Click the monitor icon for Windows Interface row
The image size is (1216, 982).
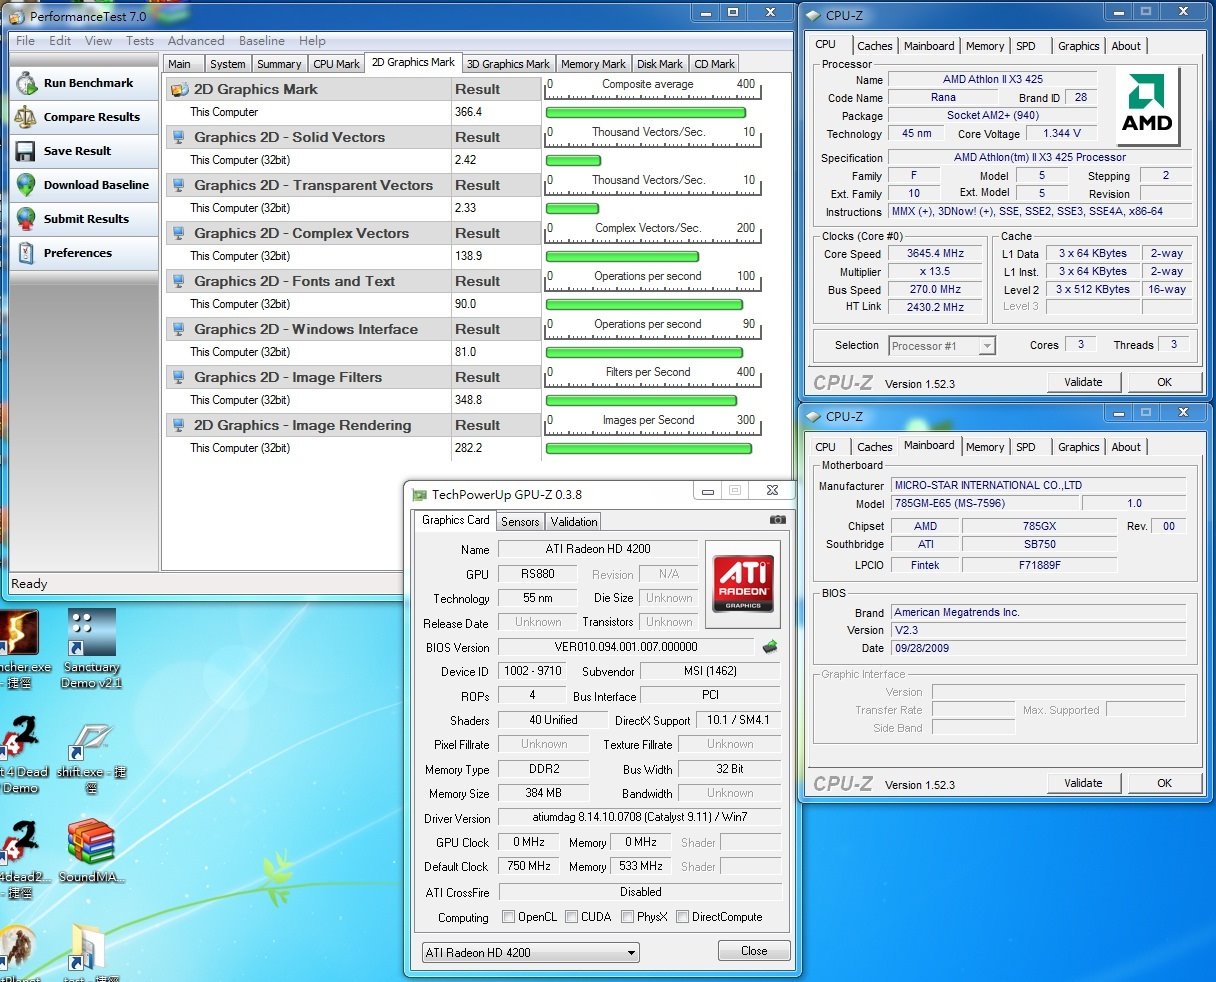point(178,329)
